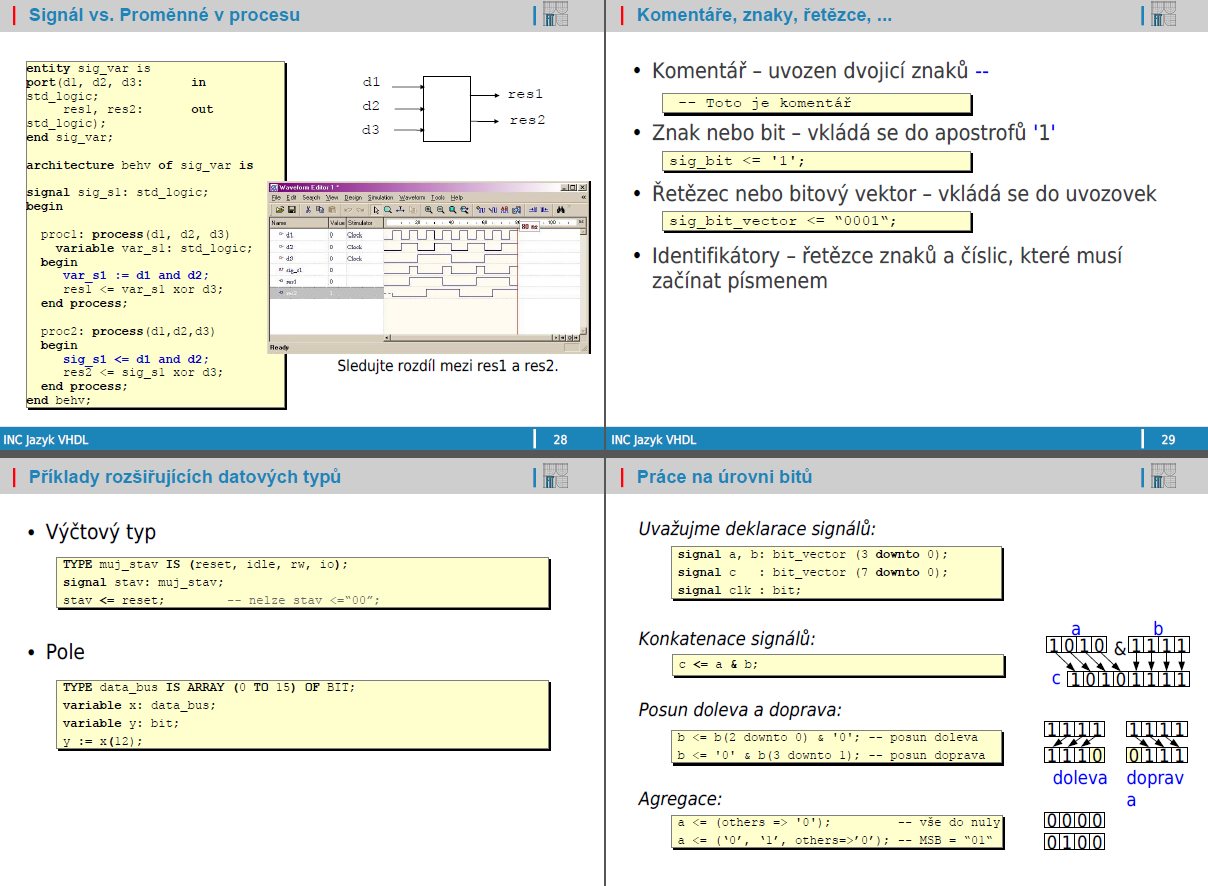The image size is (1208, 886).
Task: Select the d1 signal row in Waveform Editor
Action: tap(326, 234)
